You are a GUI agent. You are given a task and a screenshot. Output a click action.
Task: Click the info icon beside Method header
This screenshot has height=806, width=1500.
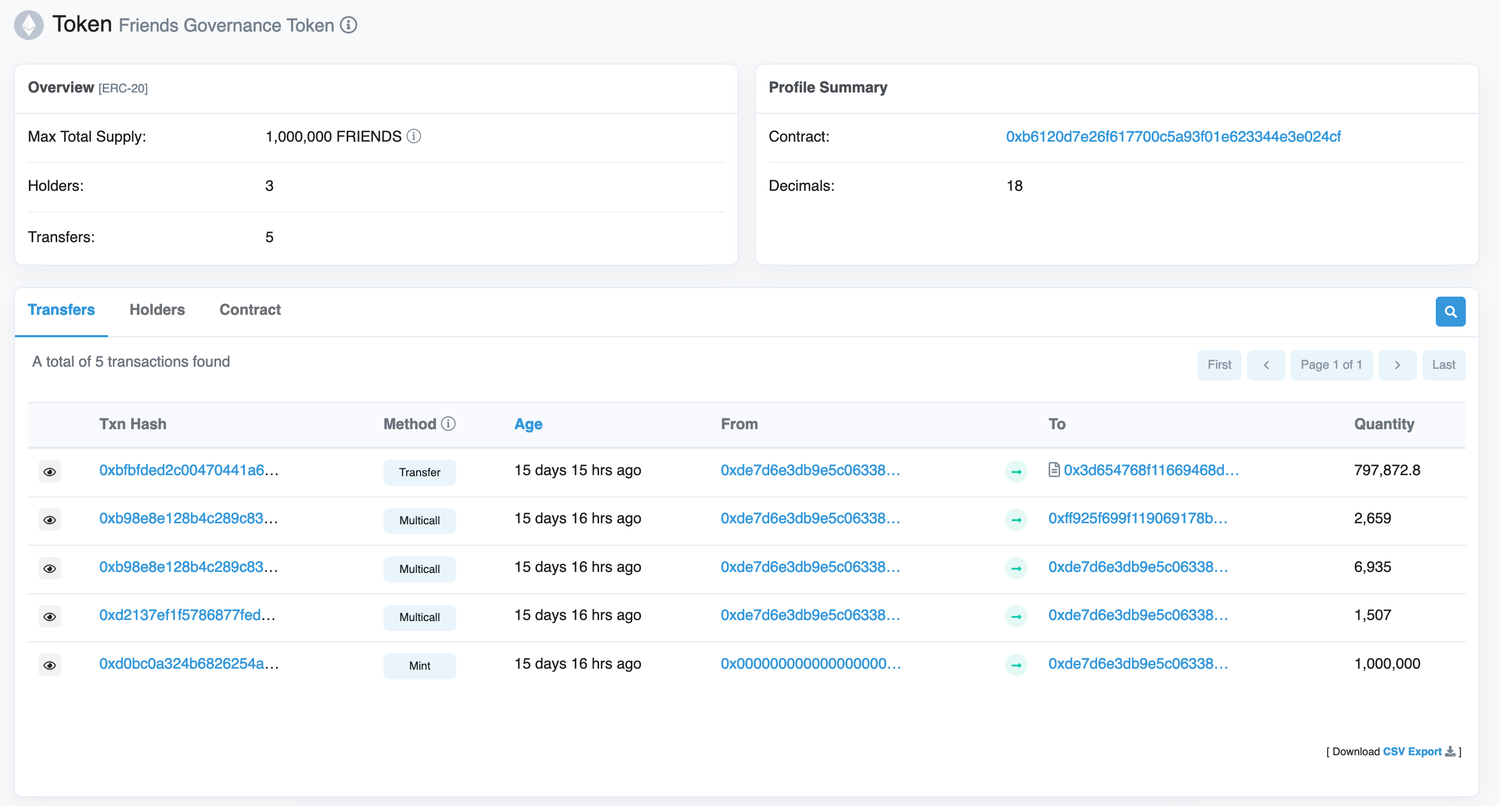[x=448, y=424]
